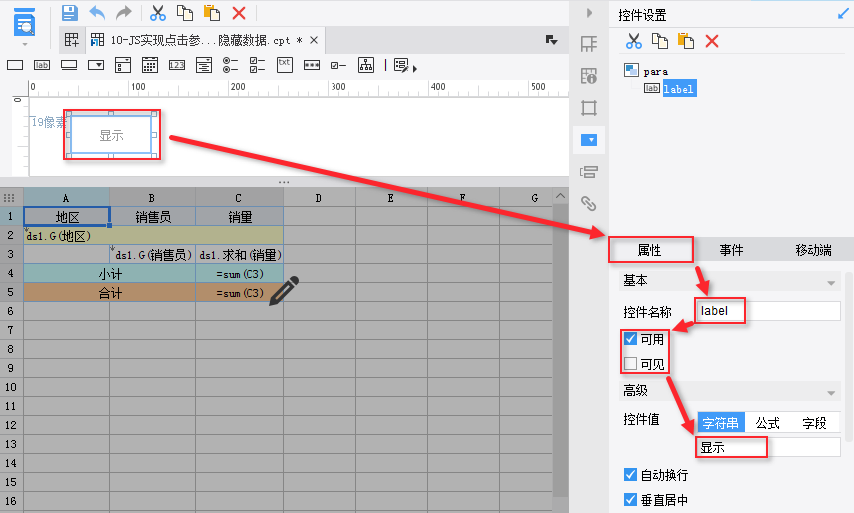
Task: Paste using the top toolbar clipboard icon
Action: pos(211,13)
